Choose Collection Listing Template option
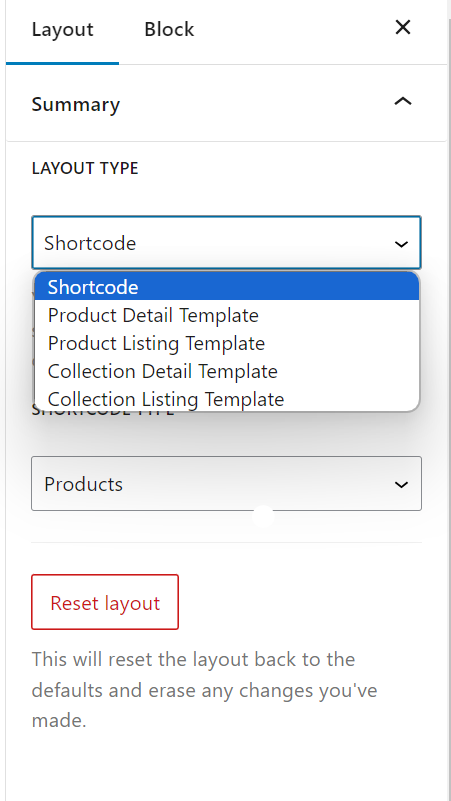This screenshot has height=801, width=451. click(x=227, y=399)
